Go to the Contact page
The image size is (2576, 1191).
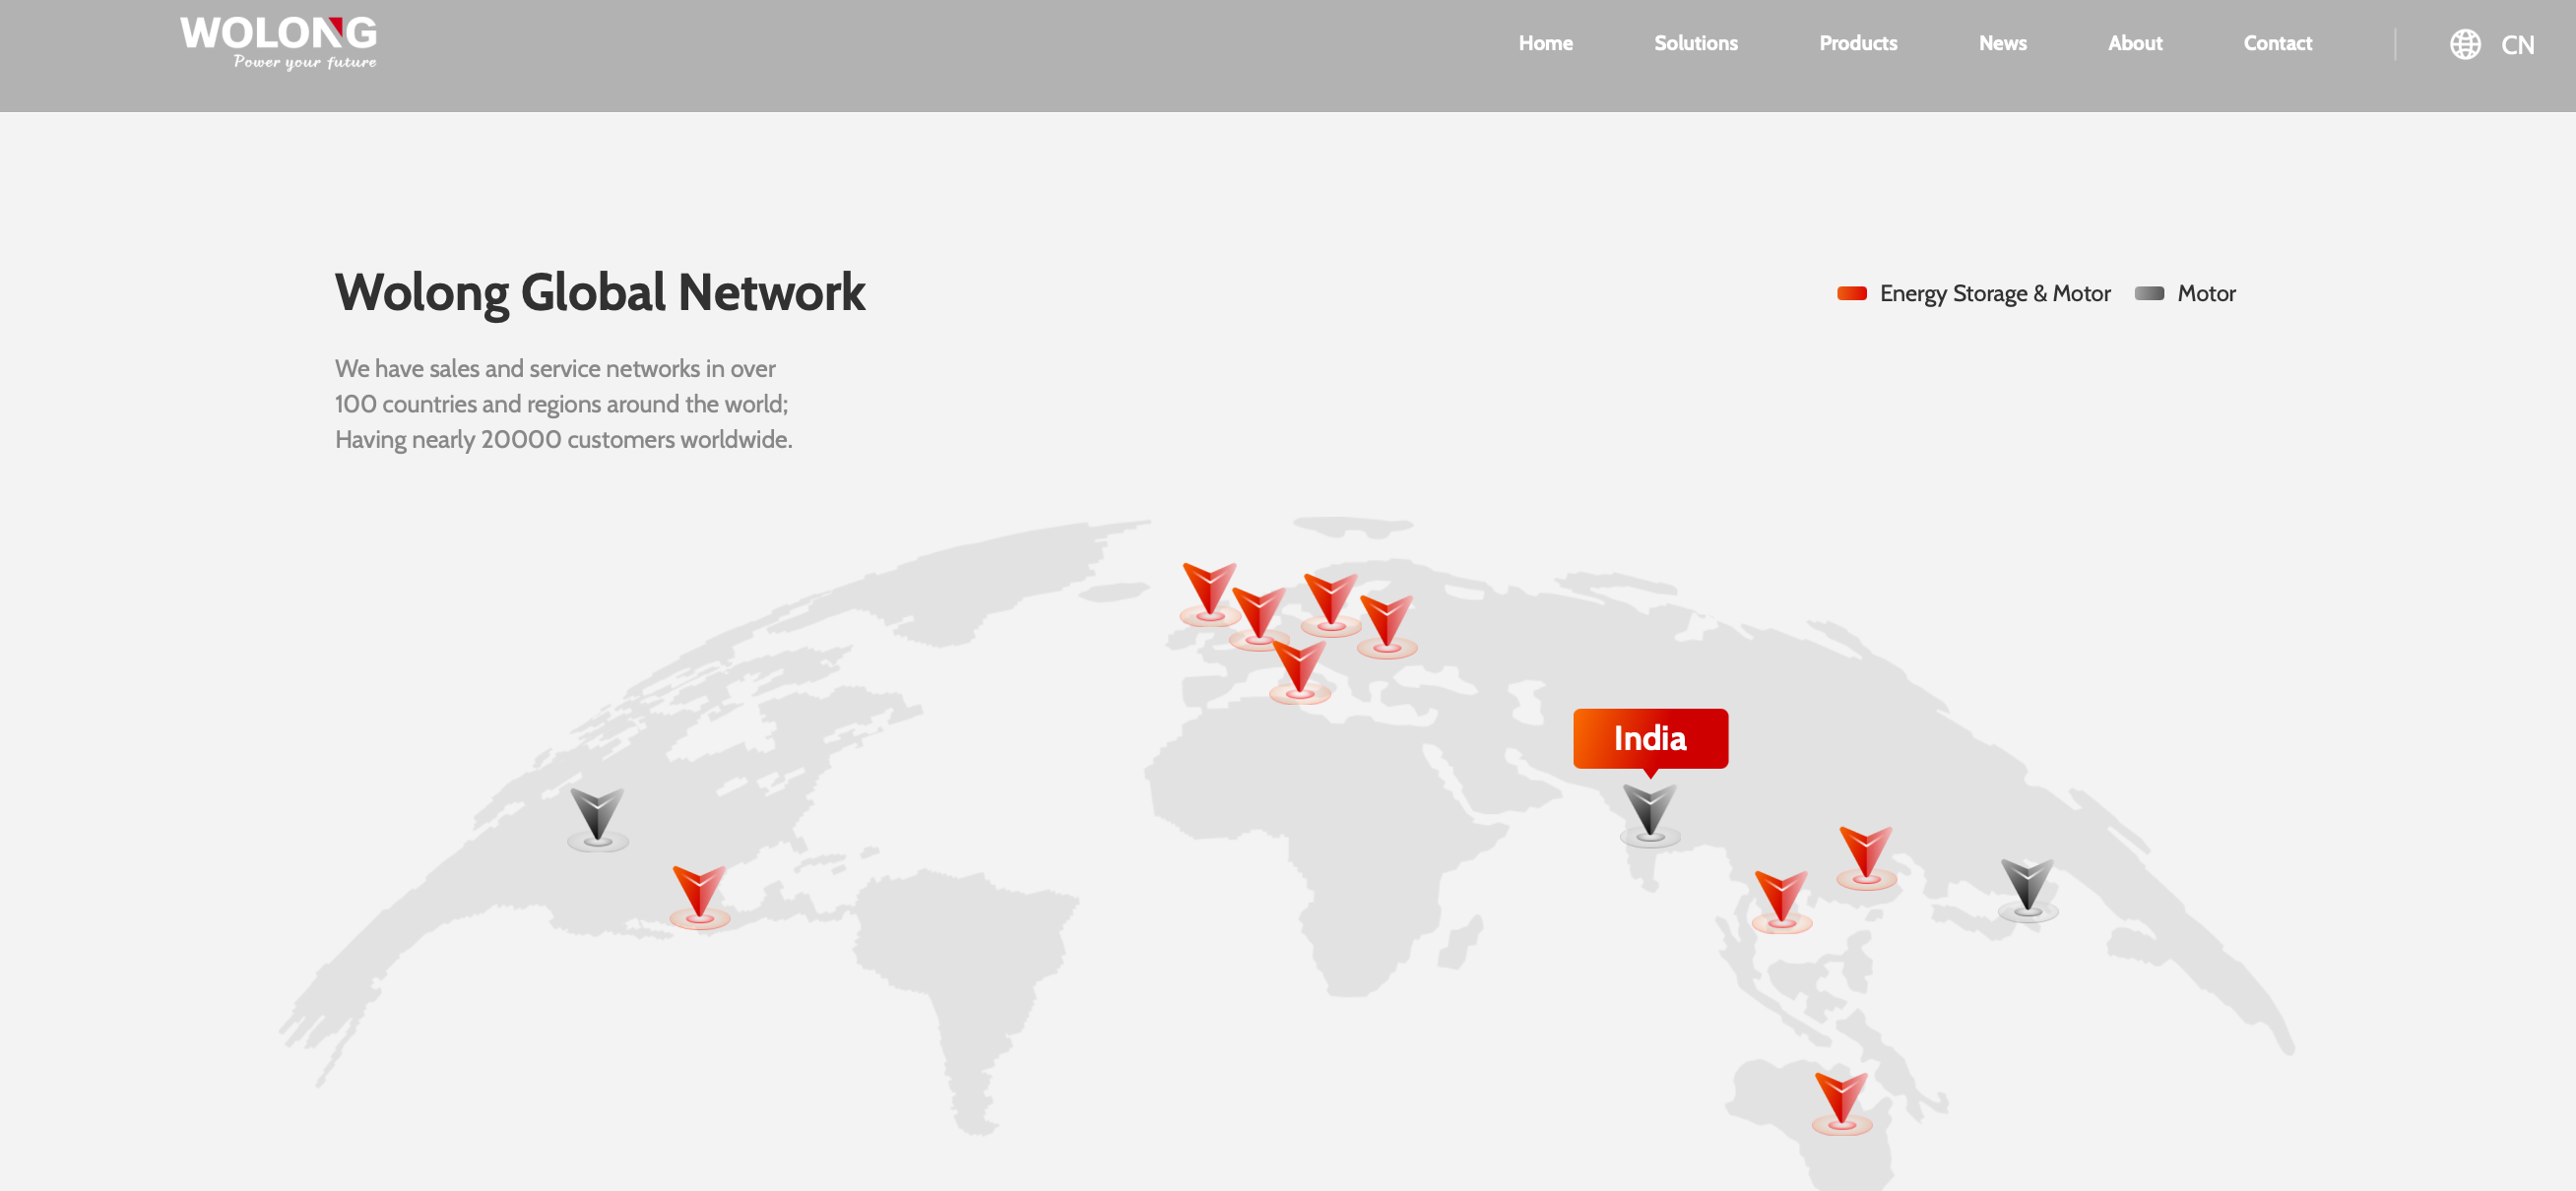[2277, 43]
